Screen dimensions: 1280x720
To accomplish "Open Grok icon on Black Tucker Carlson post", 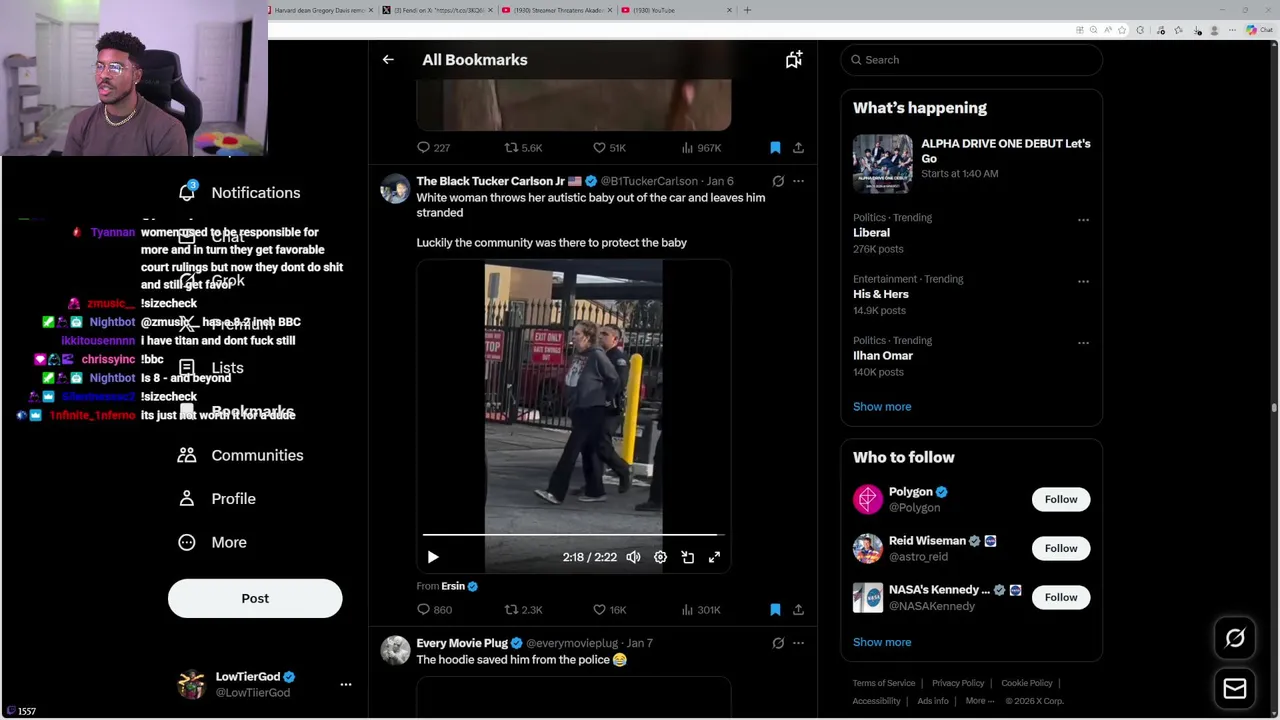I will pos(778,181).
